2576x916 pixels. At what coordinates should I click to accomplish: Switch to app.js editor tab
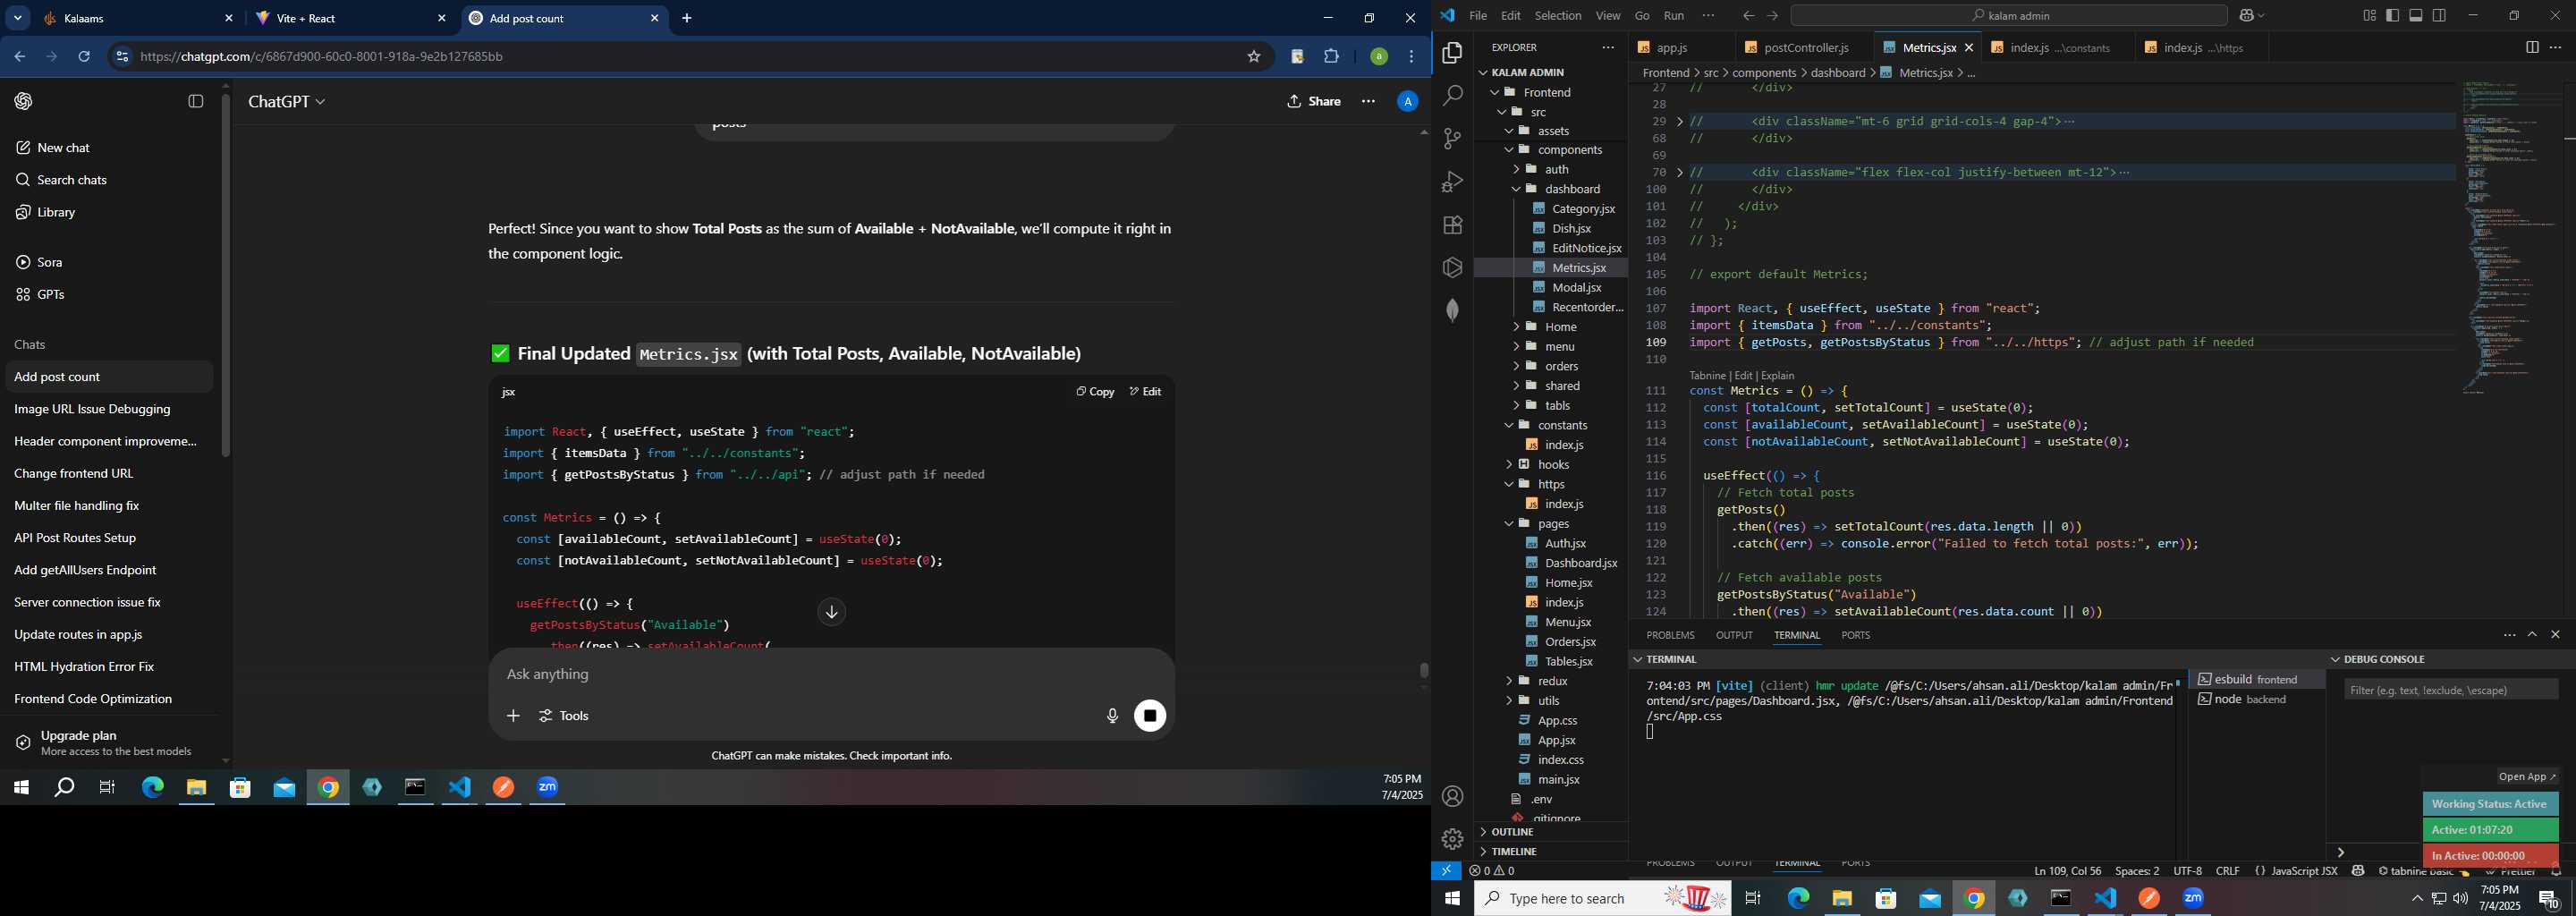[x=1672, y=48]
